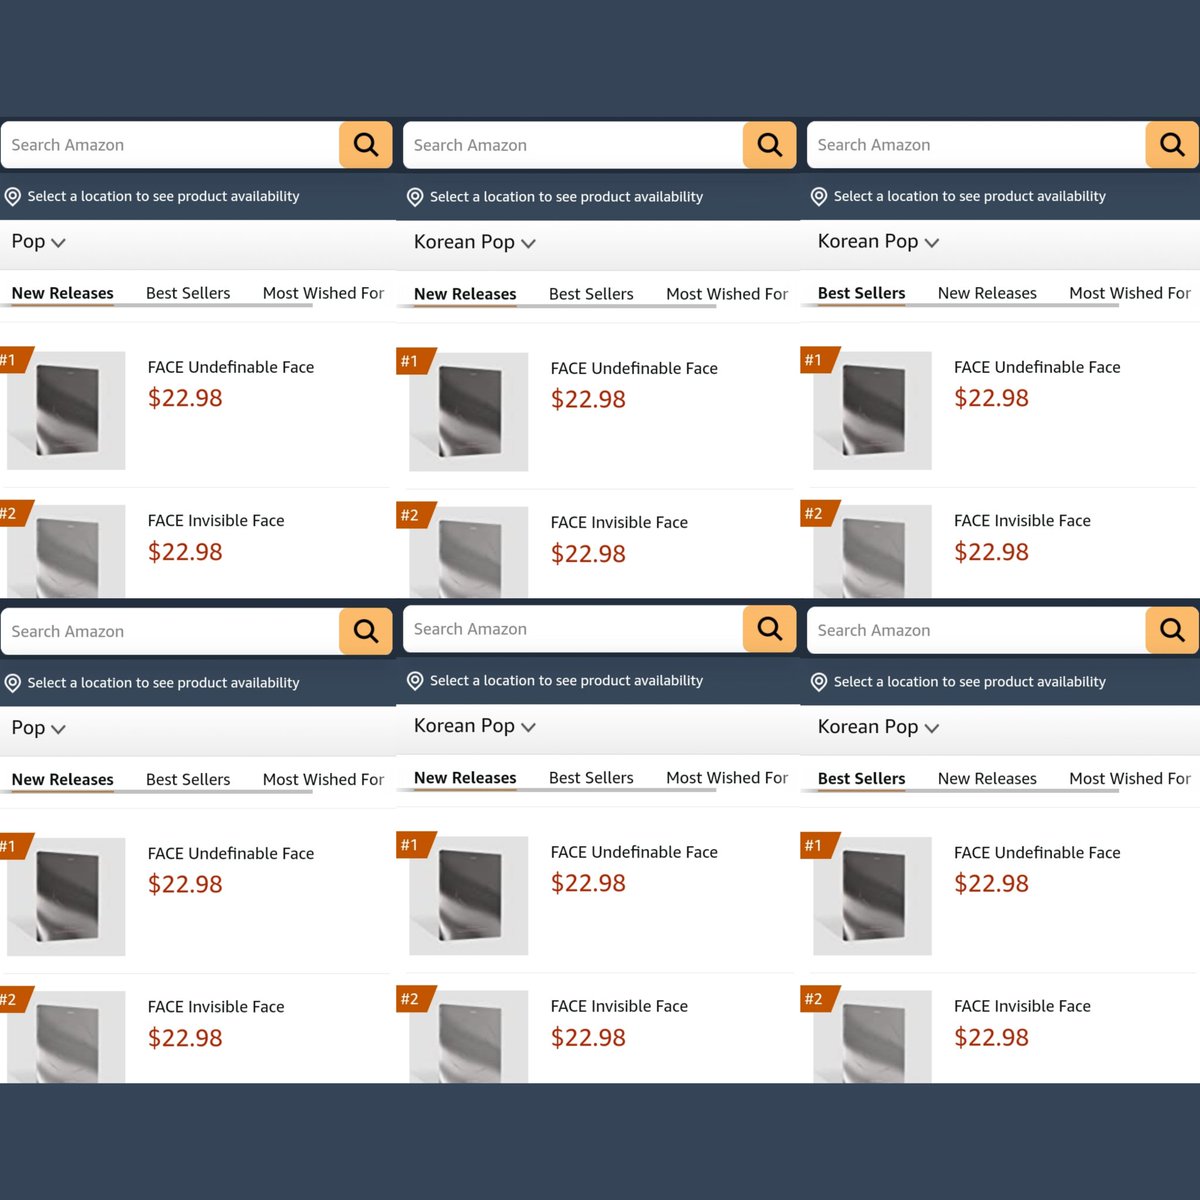This screenshot has width=1200, height=1200.
Task: Open New Releases tab in lower Korean Pop Best Sellers panel
Action: point(987,778)
